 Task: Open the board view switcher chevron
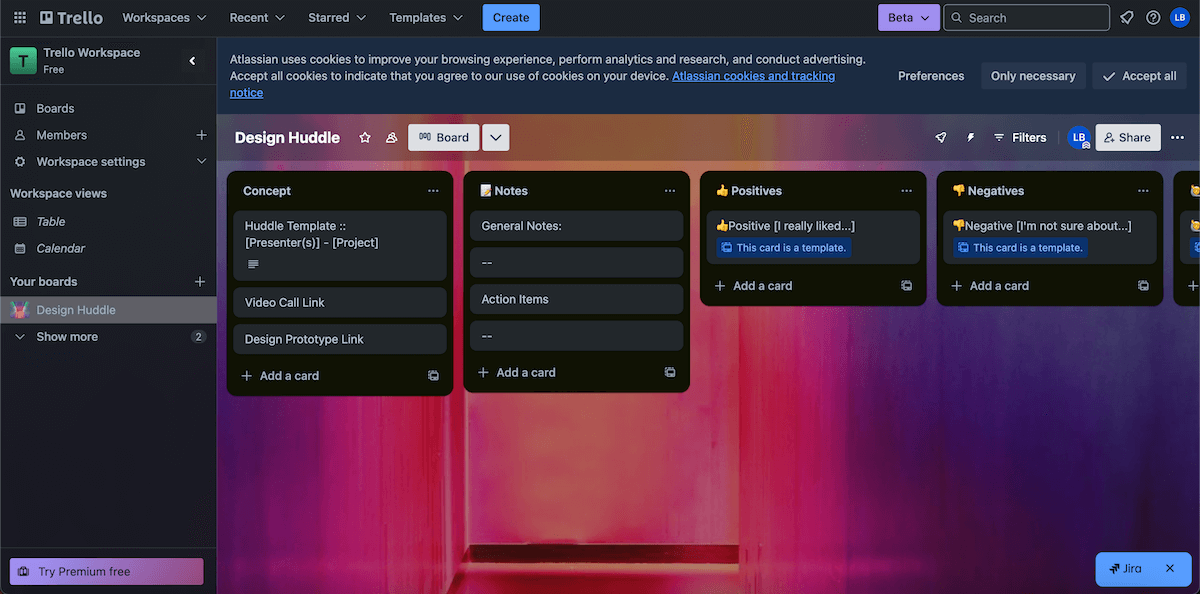pyautogui.click(x=496, y=138)
